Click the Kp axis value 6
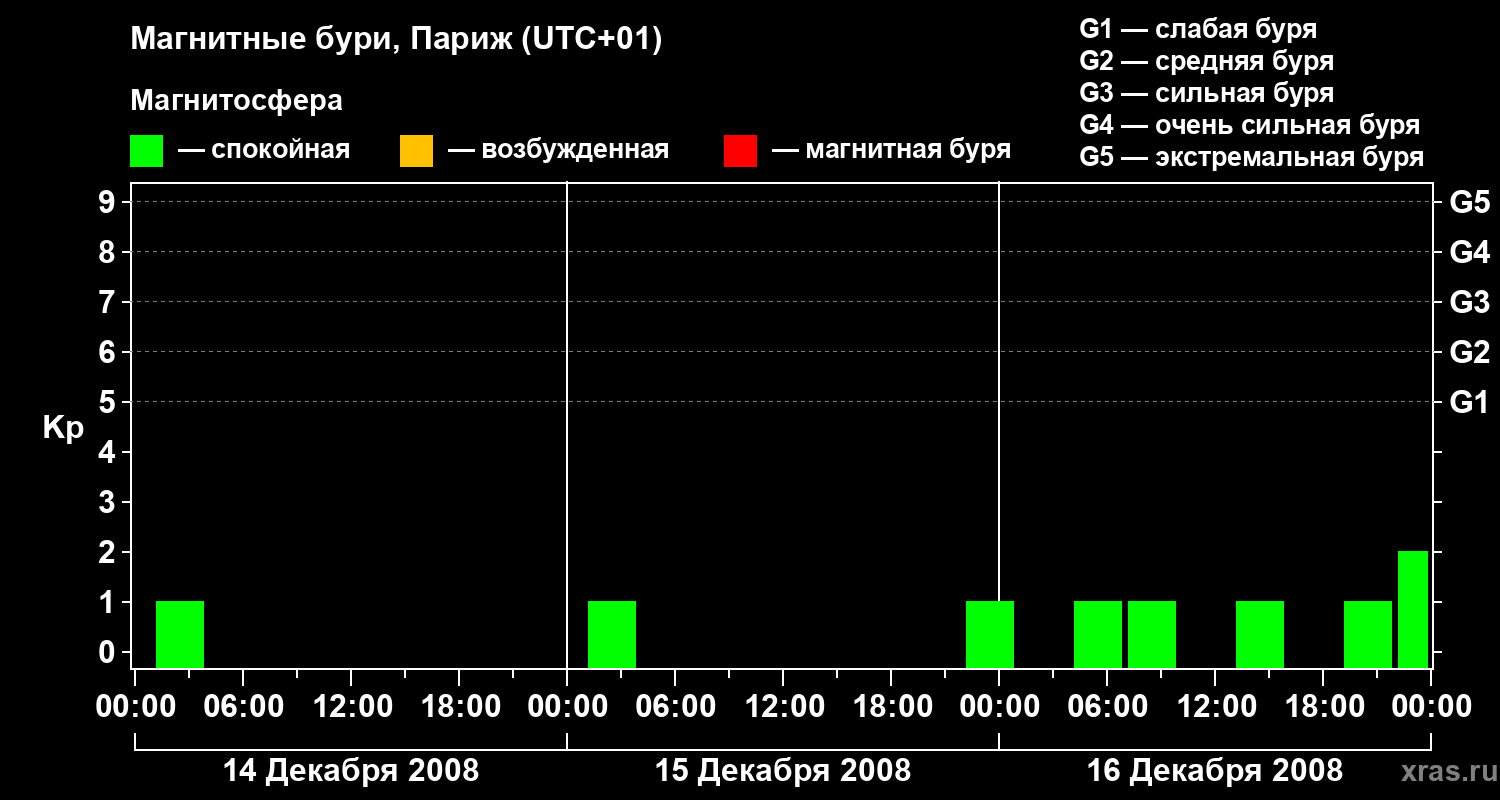The height and width of the screenshot is (800, 1500). (109, 352)
